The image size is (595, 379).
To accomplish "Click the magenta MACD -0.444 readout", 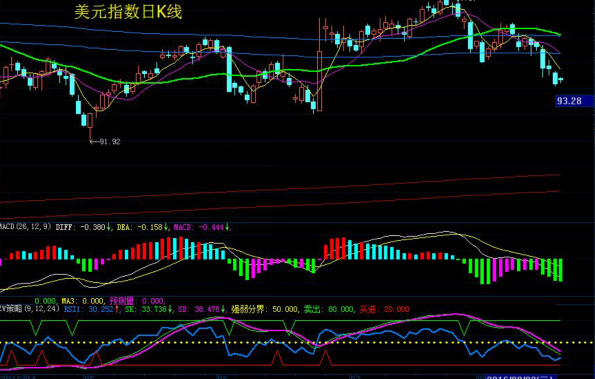I will [x=201, y=227].
